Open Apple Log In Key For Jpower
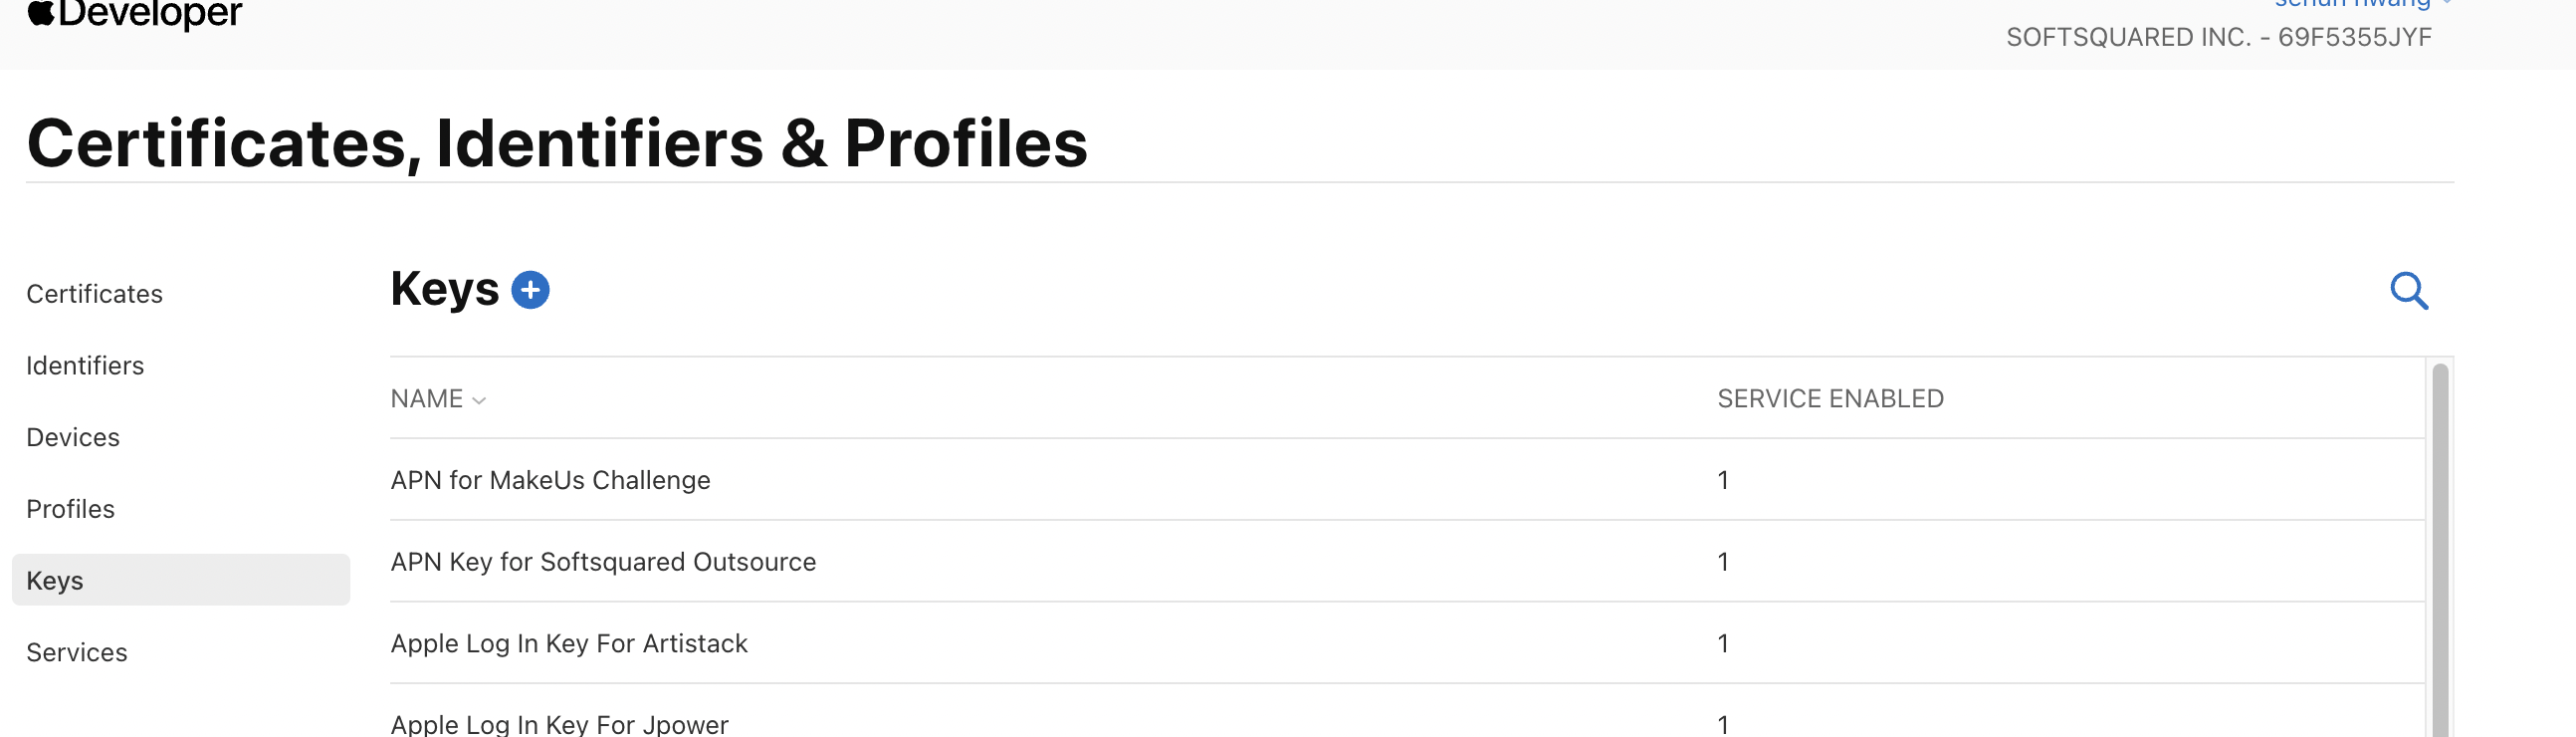Viewport: 2576px width, 737px height. pos(559,724)
